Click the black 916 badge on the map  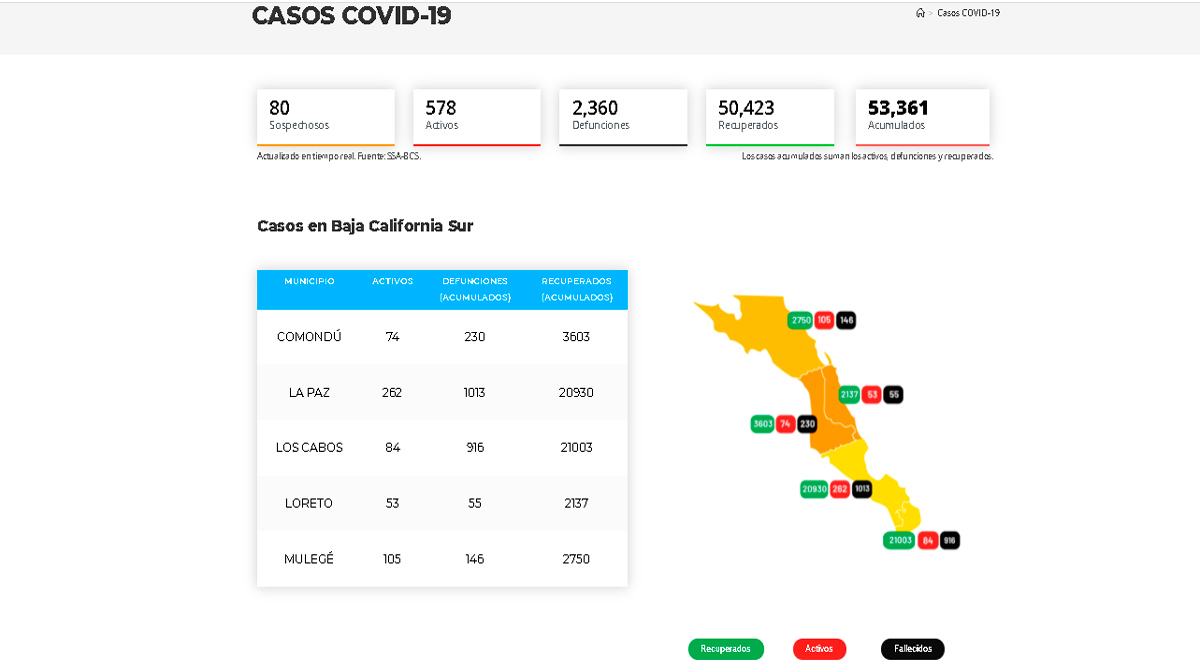pos(950,540)
